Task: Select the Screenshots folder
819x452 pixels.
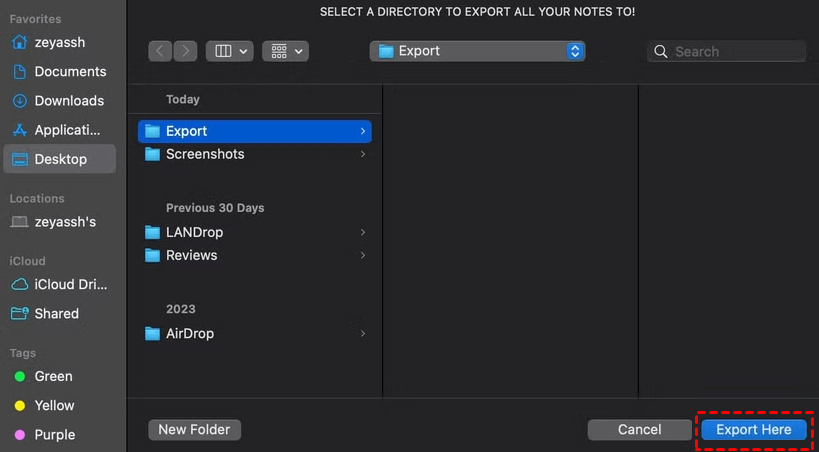Action: [x=204, y=154]
